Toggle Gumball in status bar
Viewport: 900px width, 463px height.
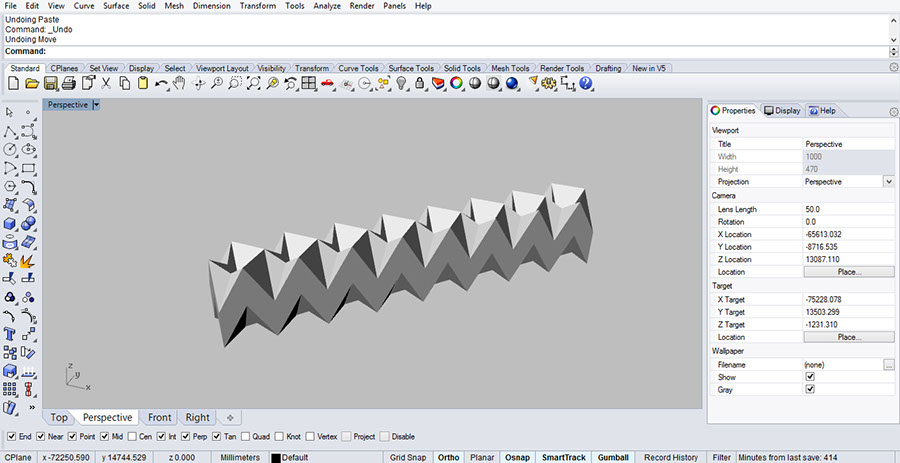tap(613, 457)
